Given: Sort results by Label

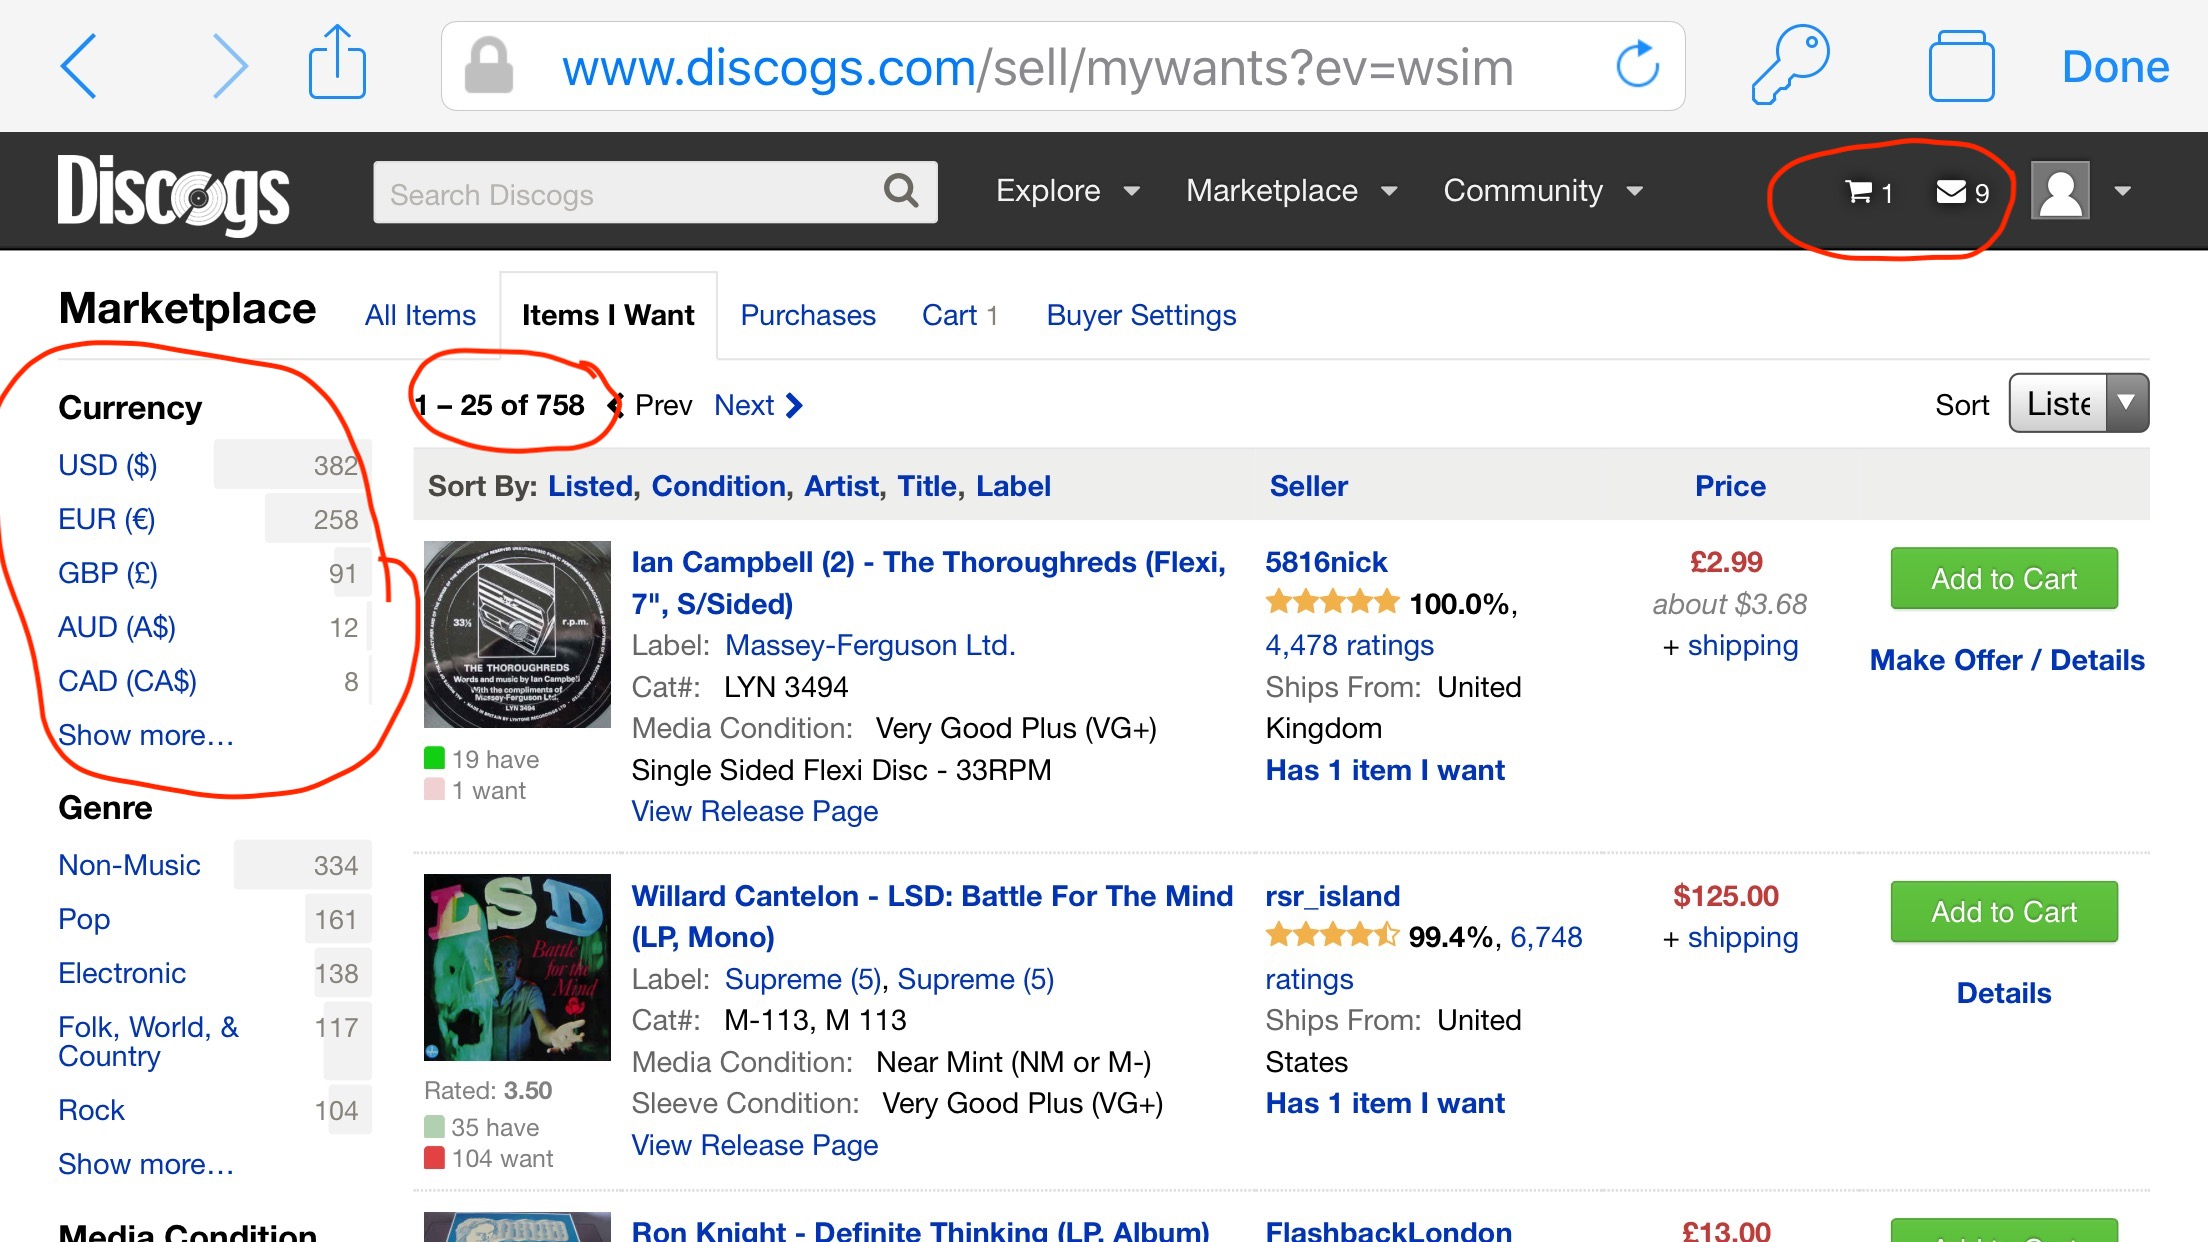Looking at the screenshot, I should click(x=1013, y=486).
